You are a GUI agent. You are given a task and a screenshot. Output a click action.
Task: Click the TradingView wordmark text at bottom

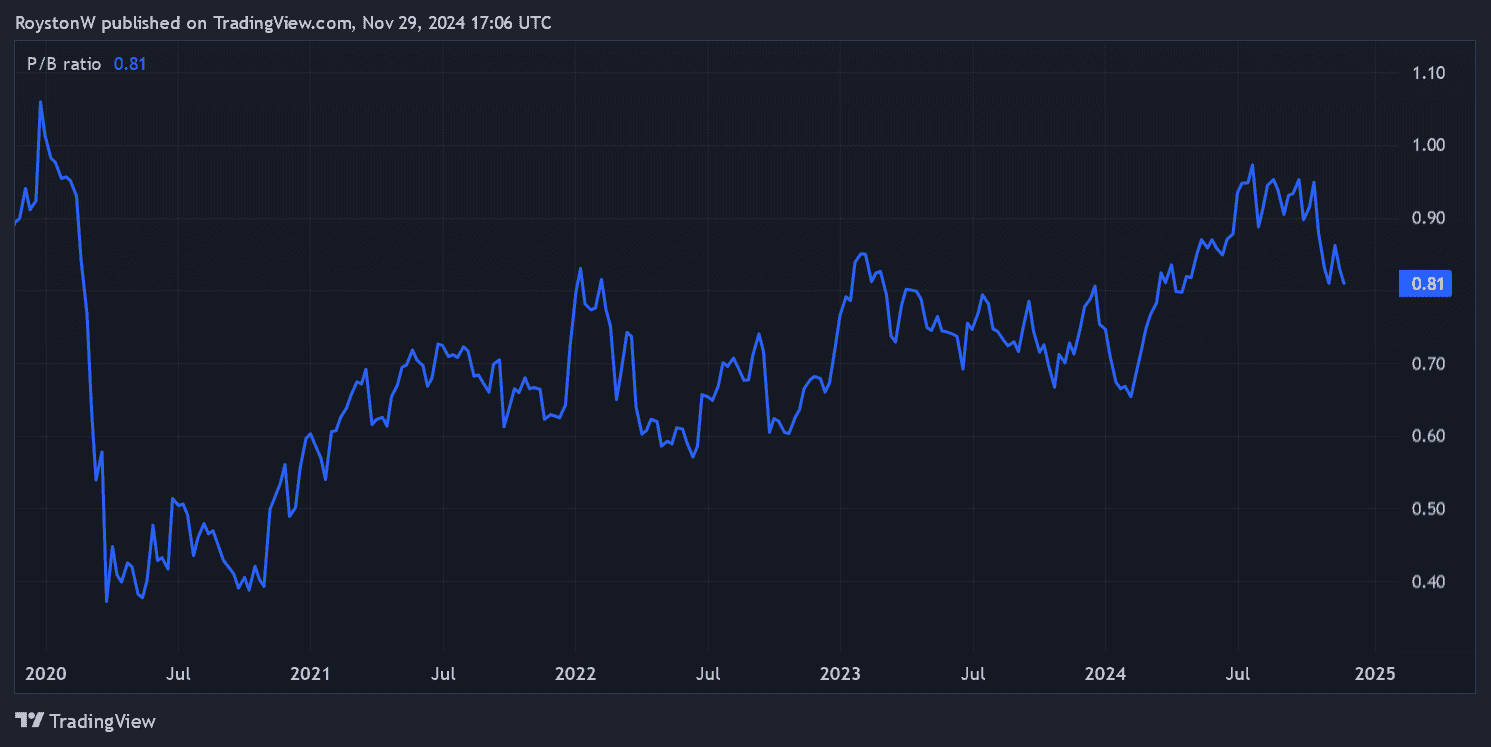(x=102, y=720)
